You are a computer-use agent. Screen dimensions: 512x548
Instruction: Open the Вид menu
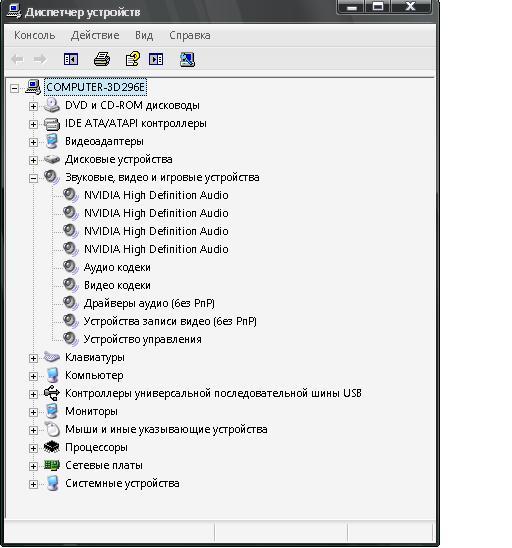(x=144, y=35)
